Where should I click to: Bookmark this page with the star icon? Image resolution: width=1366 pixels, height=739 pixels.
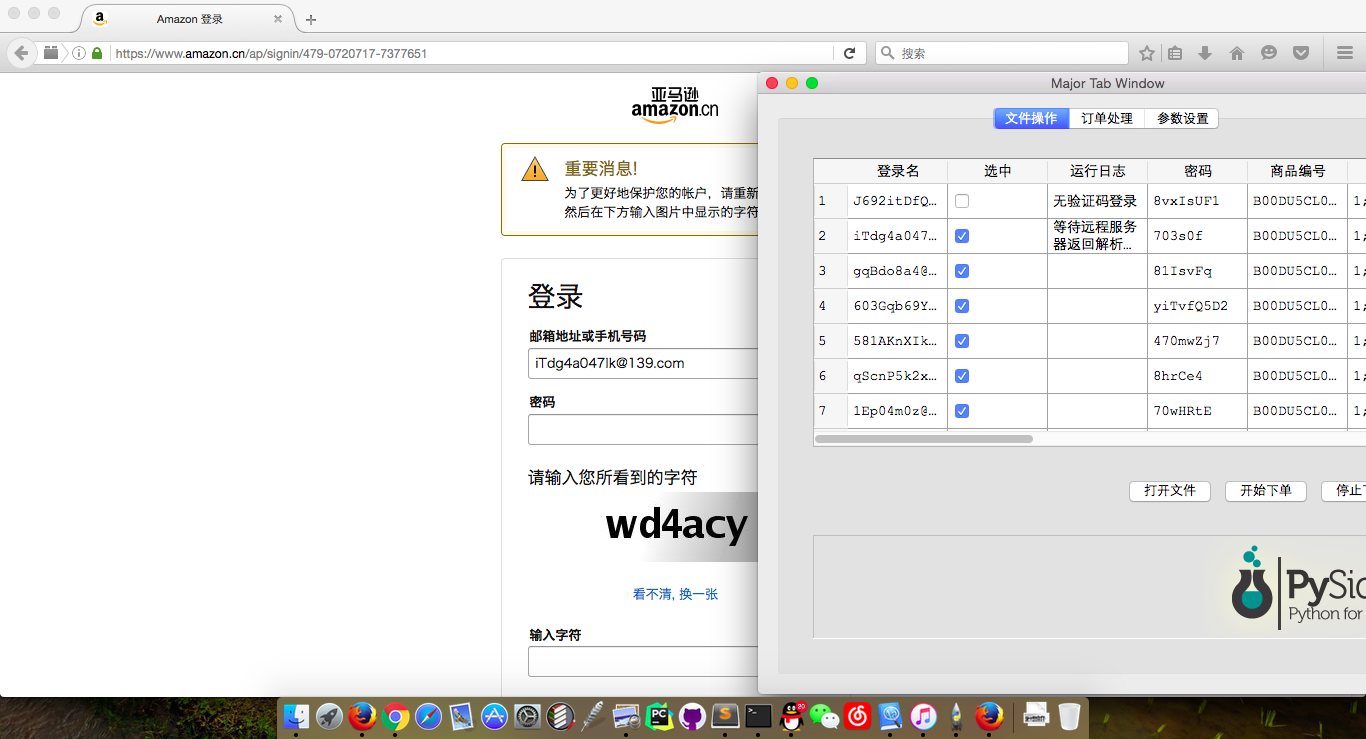[1147, 53]
